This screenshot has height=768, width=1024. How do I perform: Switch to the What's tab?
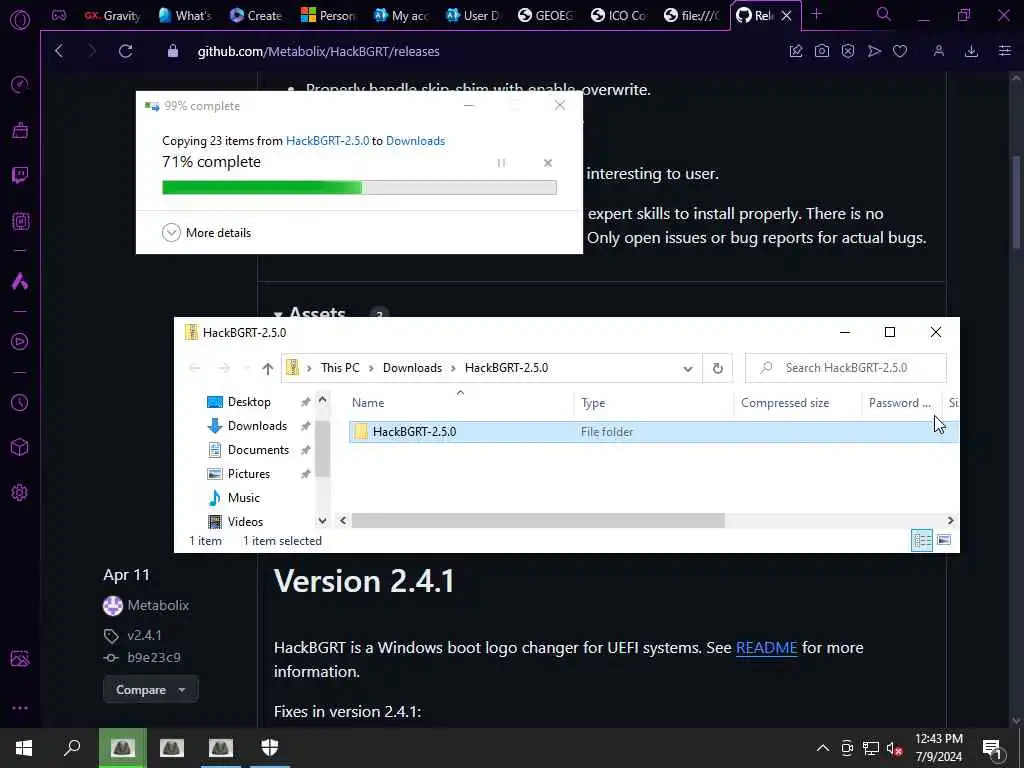tap(185, 16)
